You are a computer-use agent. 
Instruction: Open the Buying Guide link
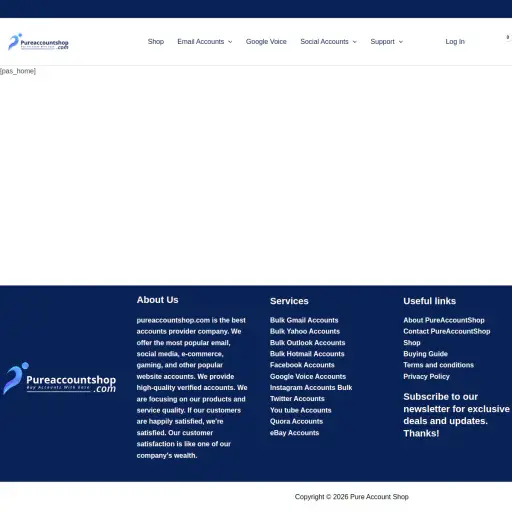[x=425, y=354]
